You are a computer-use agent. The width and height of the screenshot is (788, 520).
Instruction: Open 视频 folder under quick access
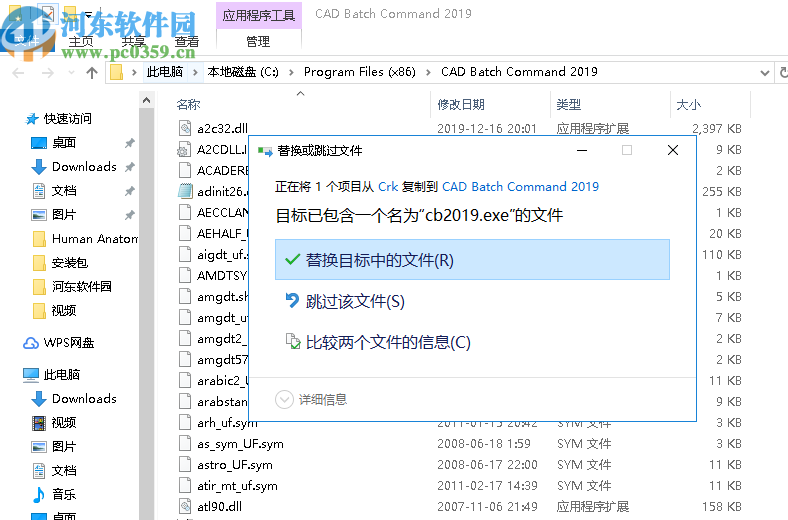coord(64,311)
